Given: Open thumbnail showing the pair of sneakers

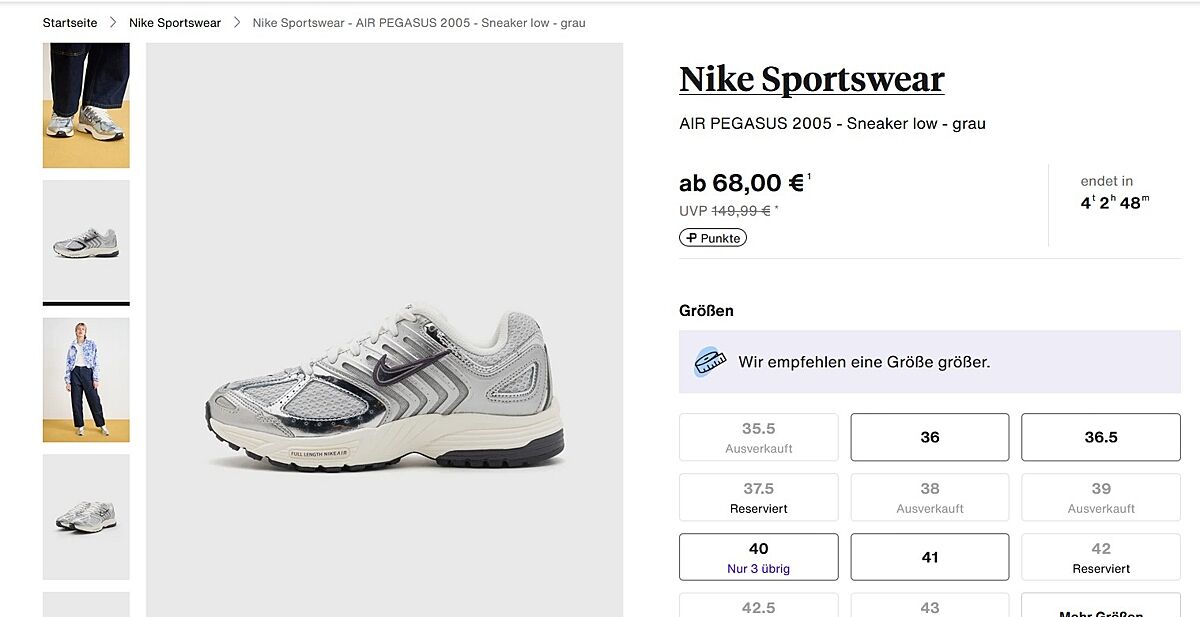Looking at the screenshot, I should coord(86,516).
